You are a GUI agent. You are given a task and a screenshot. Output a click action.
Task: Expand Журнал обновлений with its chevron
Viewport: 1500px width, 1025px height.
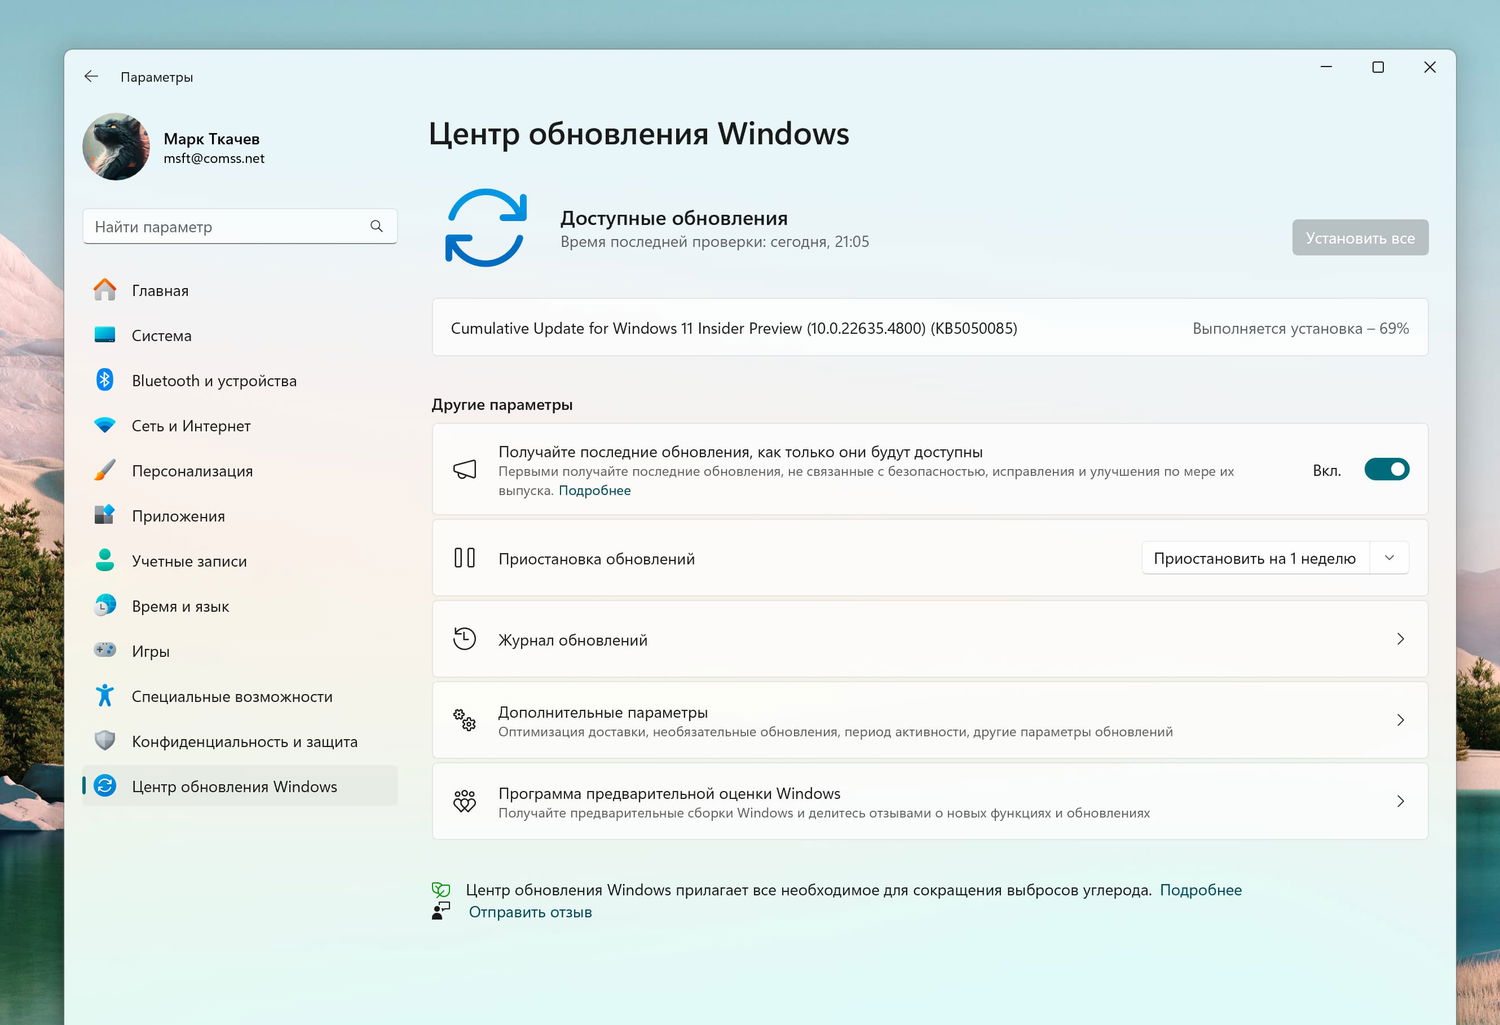1400,639
